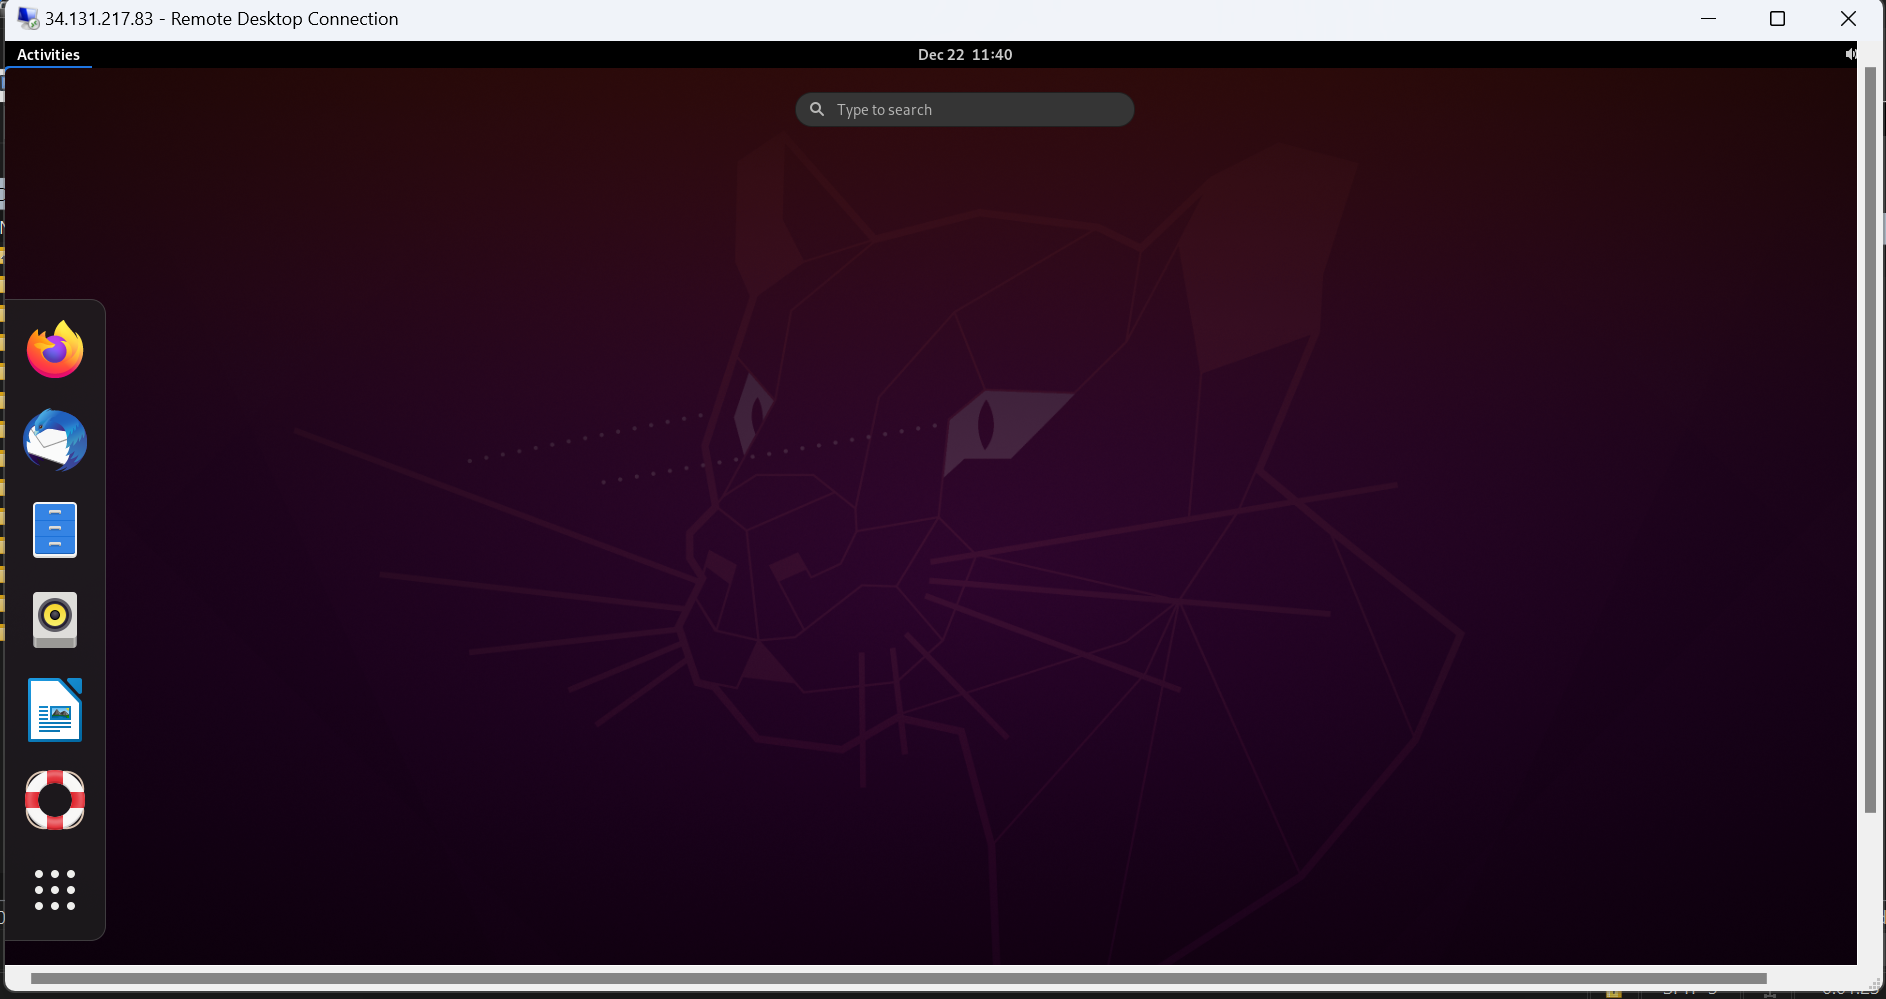Minimize the Remote Desktop Connection window
1886x999 pixels.
coord(1708,18)
